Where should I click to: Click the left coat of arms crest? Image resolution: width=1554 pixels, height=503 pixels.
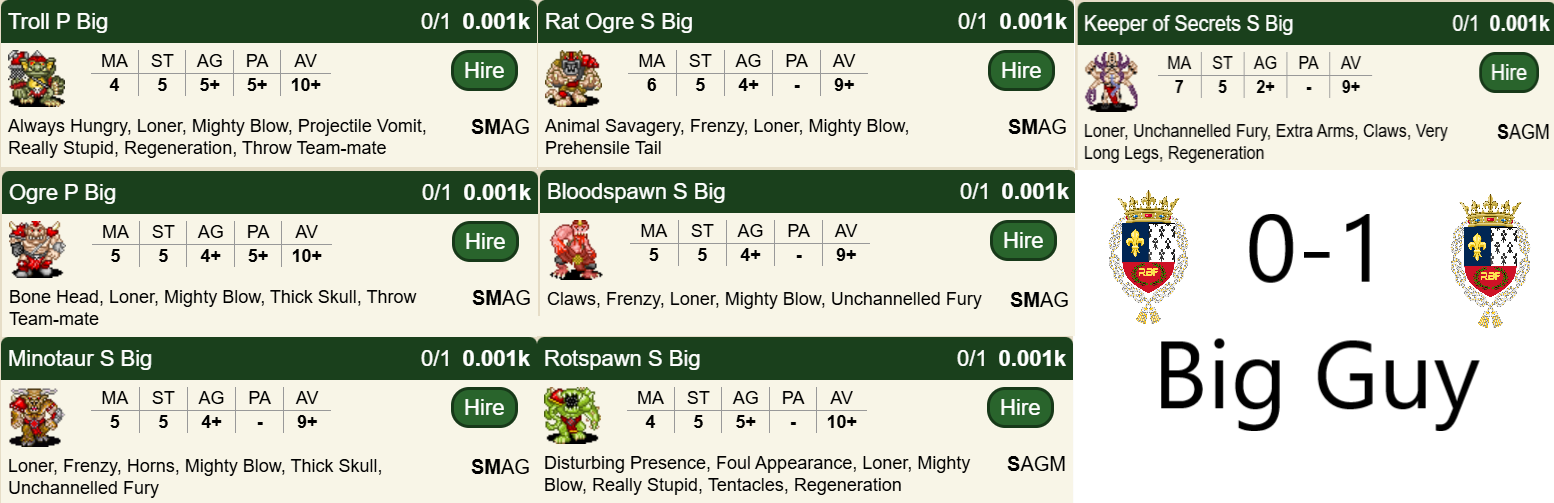tap(1147, 260)
